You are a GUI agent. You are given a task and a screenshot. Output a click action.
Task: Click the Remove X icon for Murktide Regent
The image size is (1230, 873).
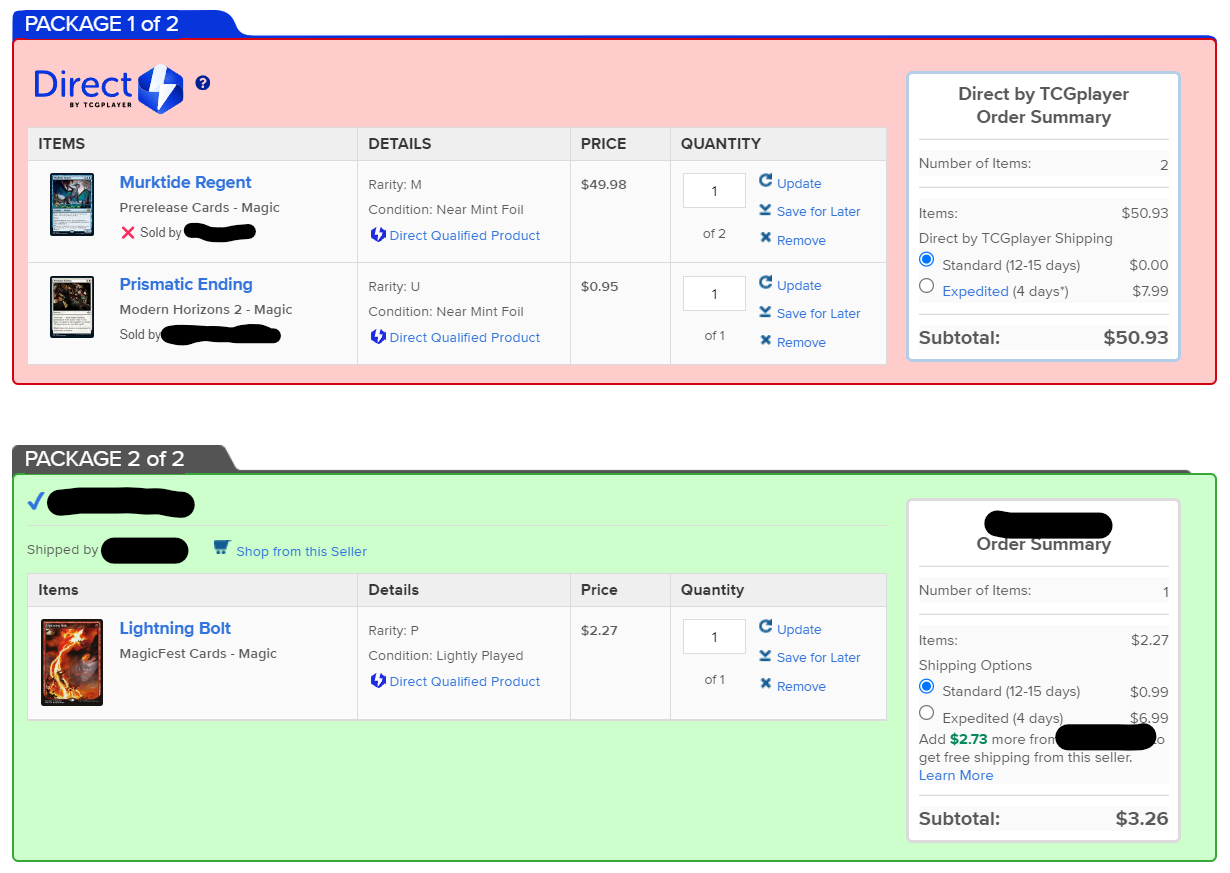tap(766, 238)
